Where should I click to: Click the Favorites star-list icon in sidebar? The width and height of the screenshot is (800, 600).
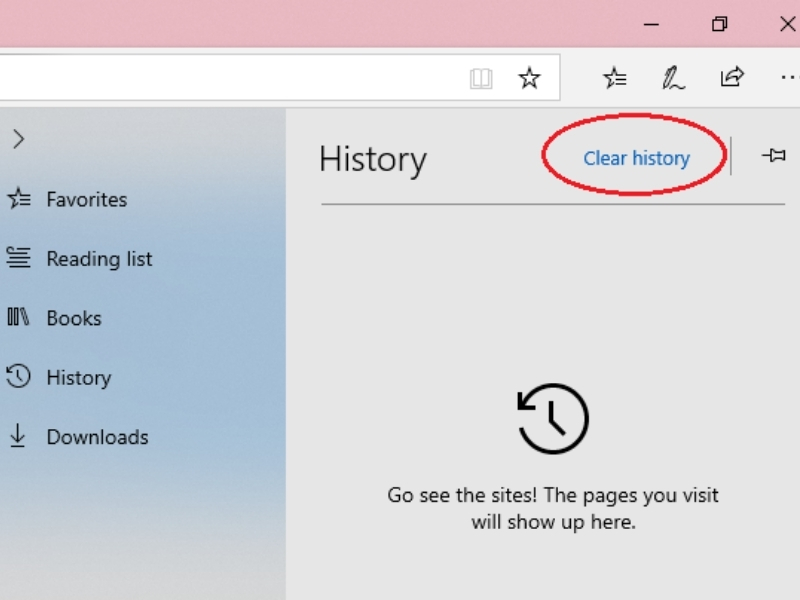click(19, 198)
